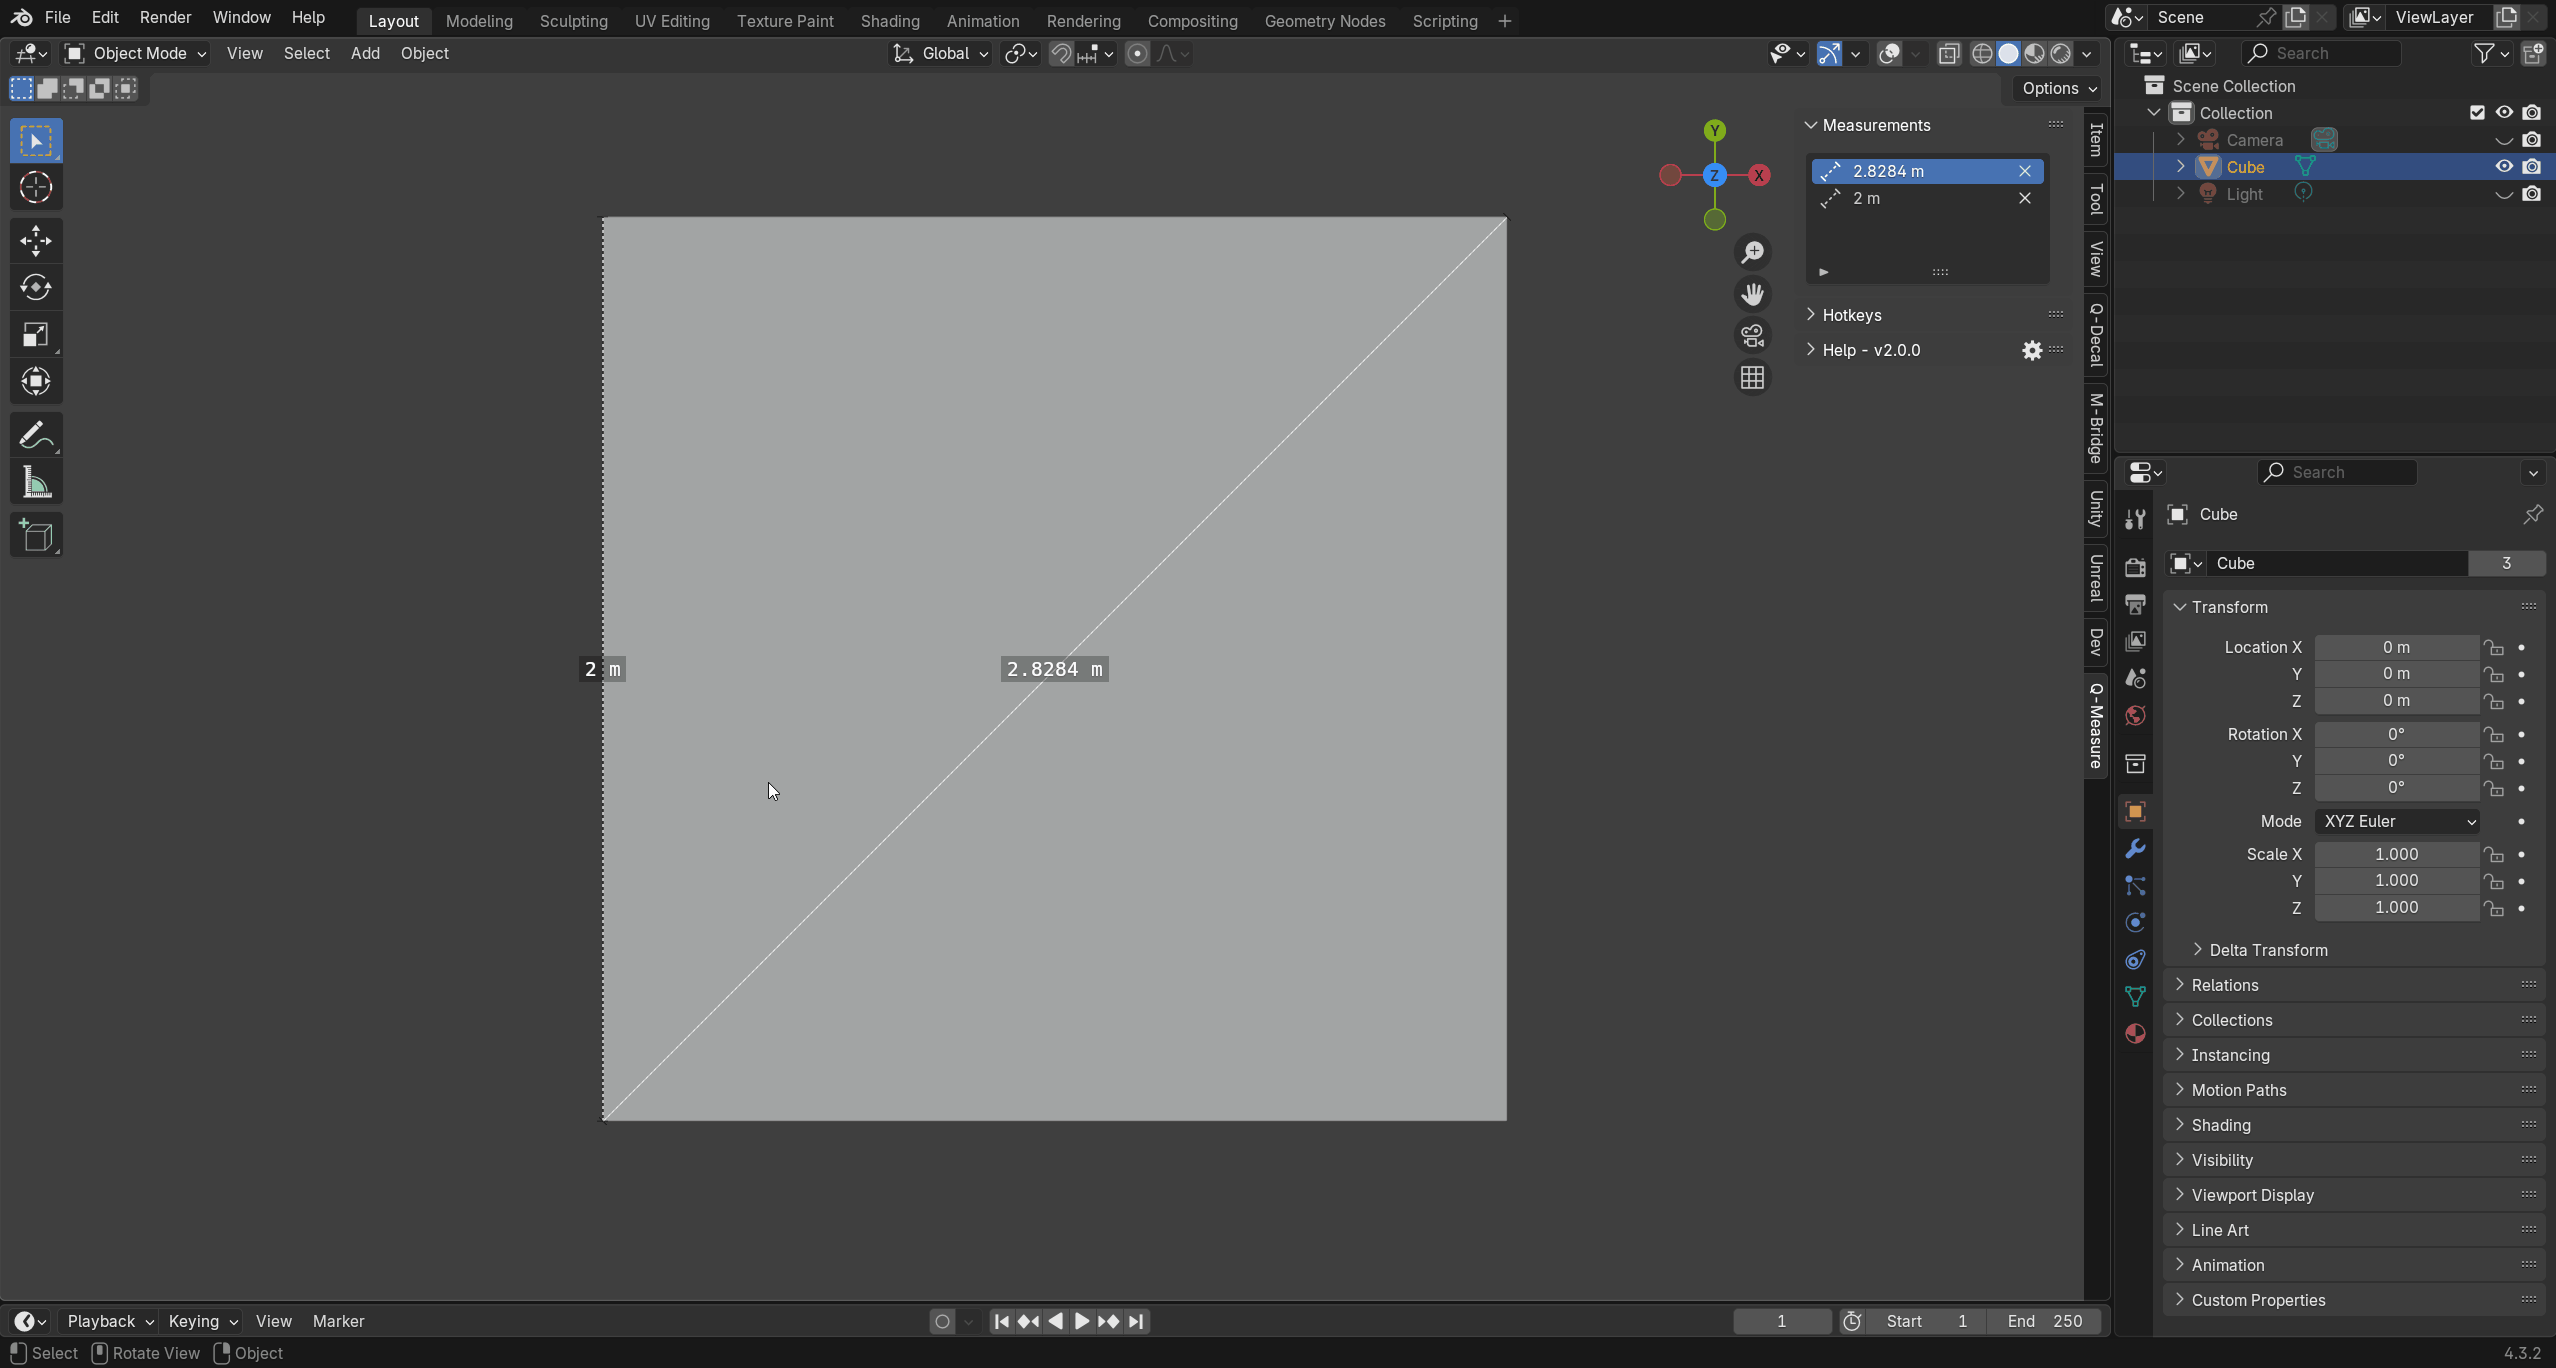Click the pan view hand icon

(1752, 294)
